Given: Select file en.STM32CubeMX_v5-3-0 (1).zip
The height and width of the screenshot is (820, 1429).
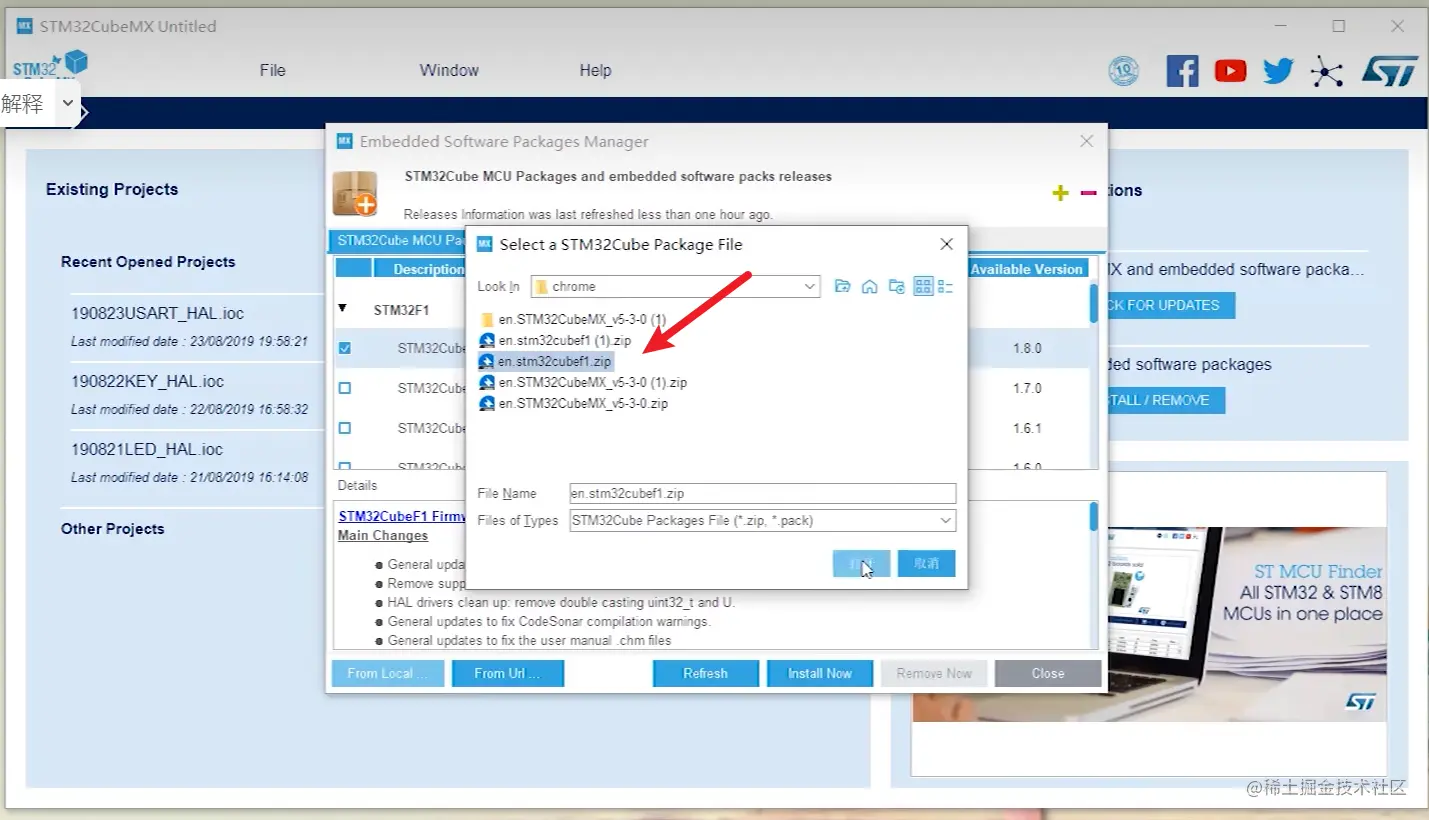Looking at the screenshot, I should tap(583, 382).
